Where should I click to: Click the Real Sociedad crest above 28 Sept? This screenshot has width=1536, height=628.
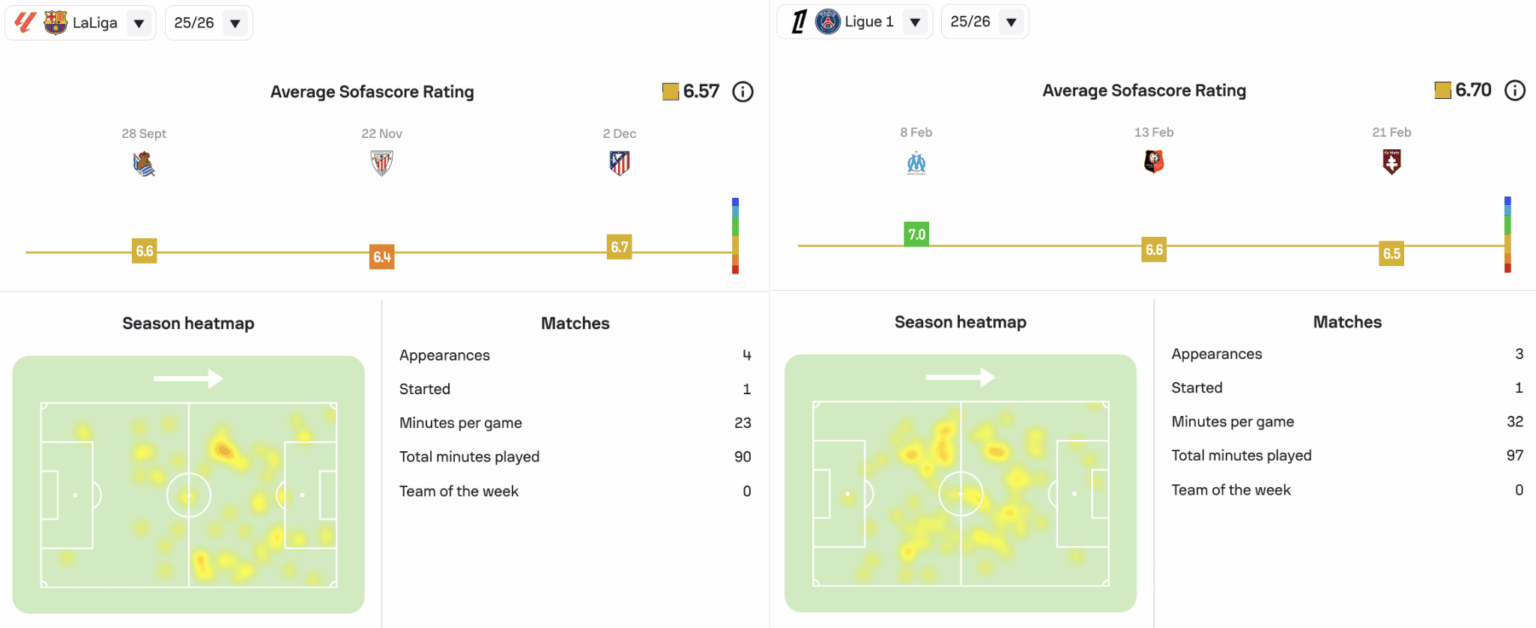coord(144,162)
